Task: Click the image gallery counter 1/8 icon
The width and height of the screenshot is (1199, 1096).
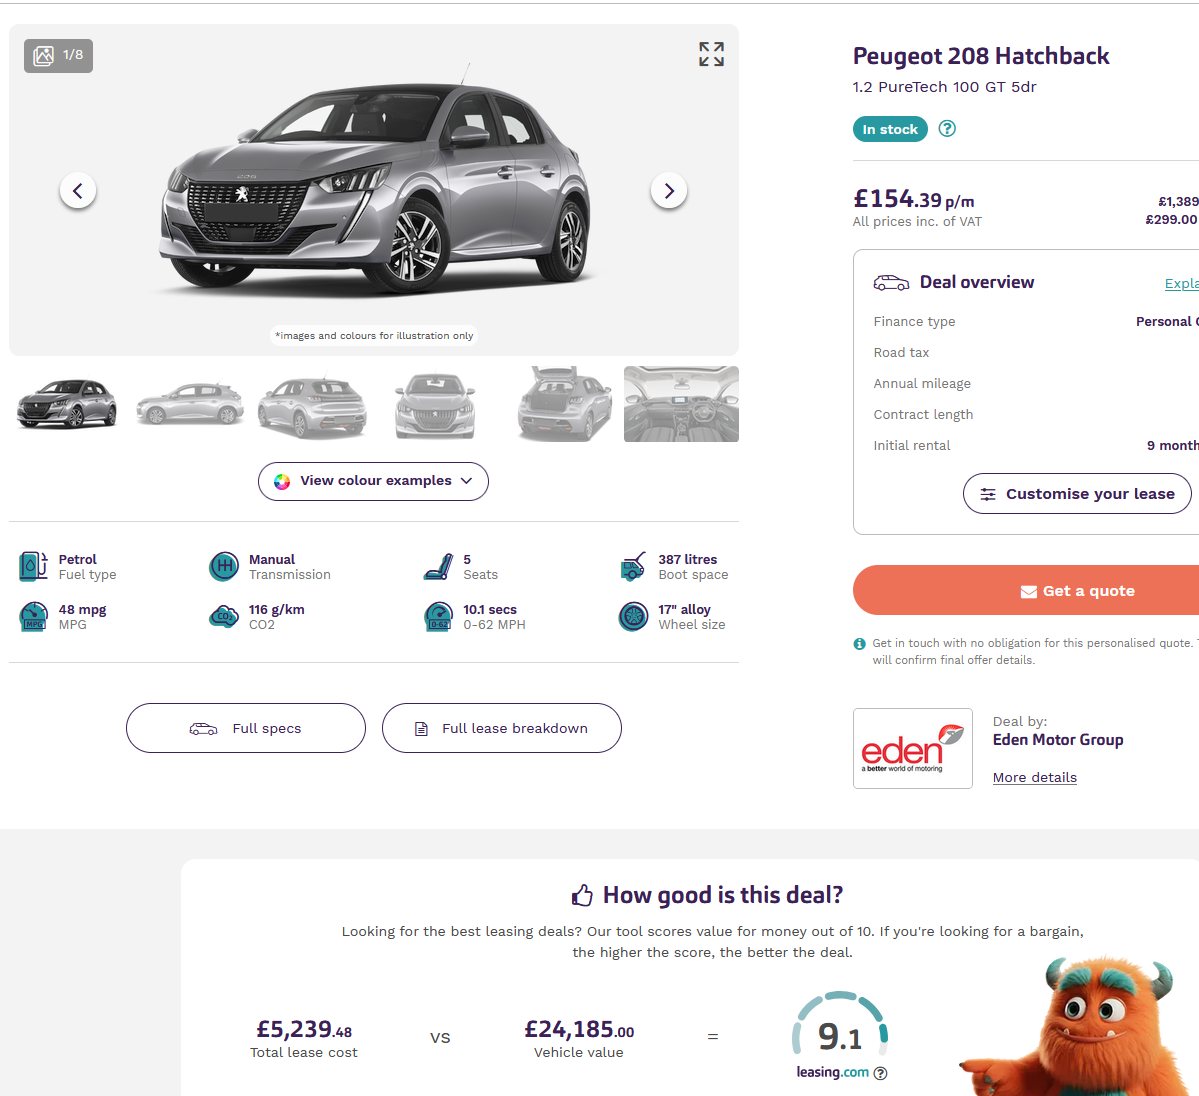Action: coord(58,56)
